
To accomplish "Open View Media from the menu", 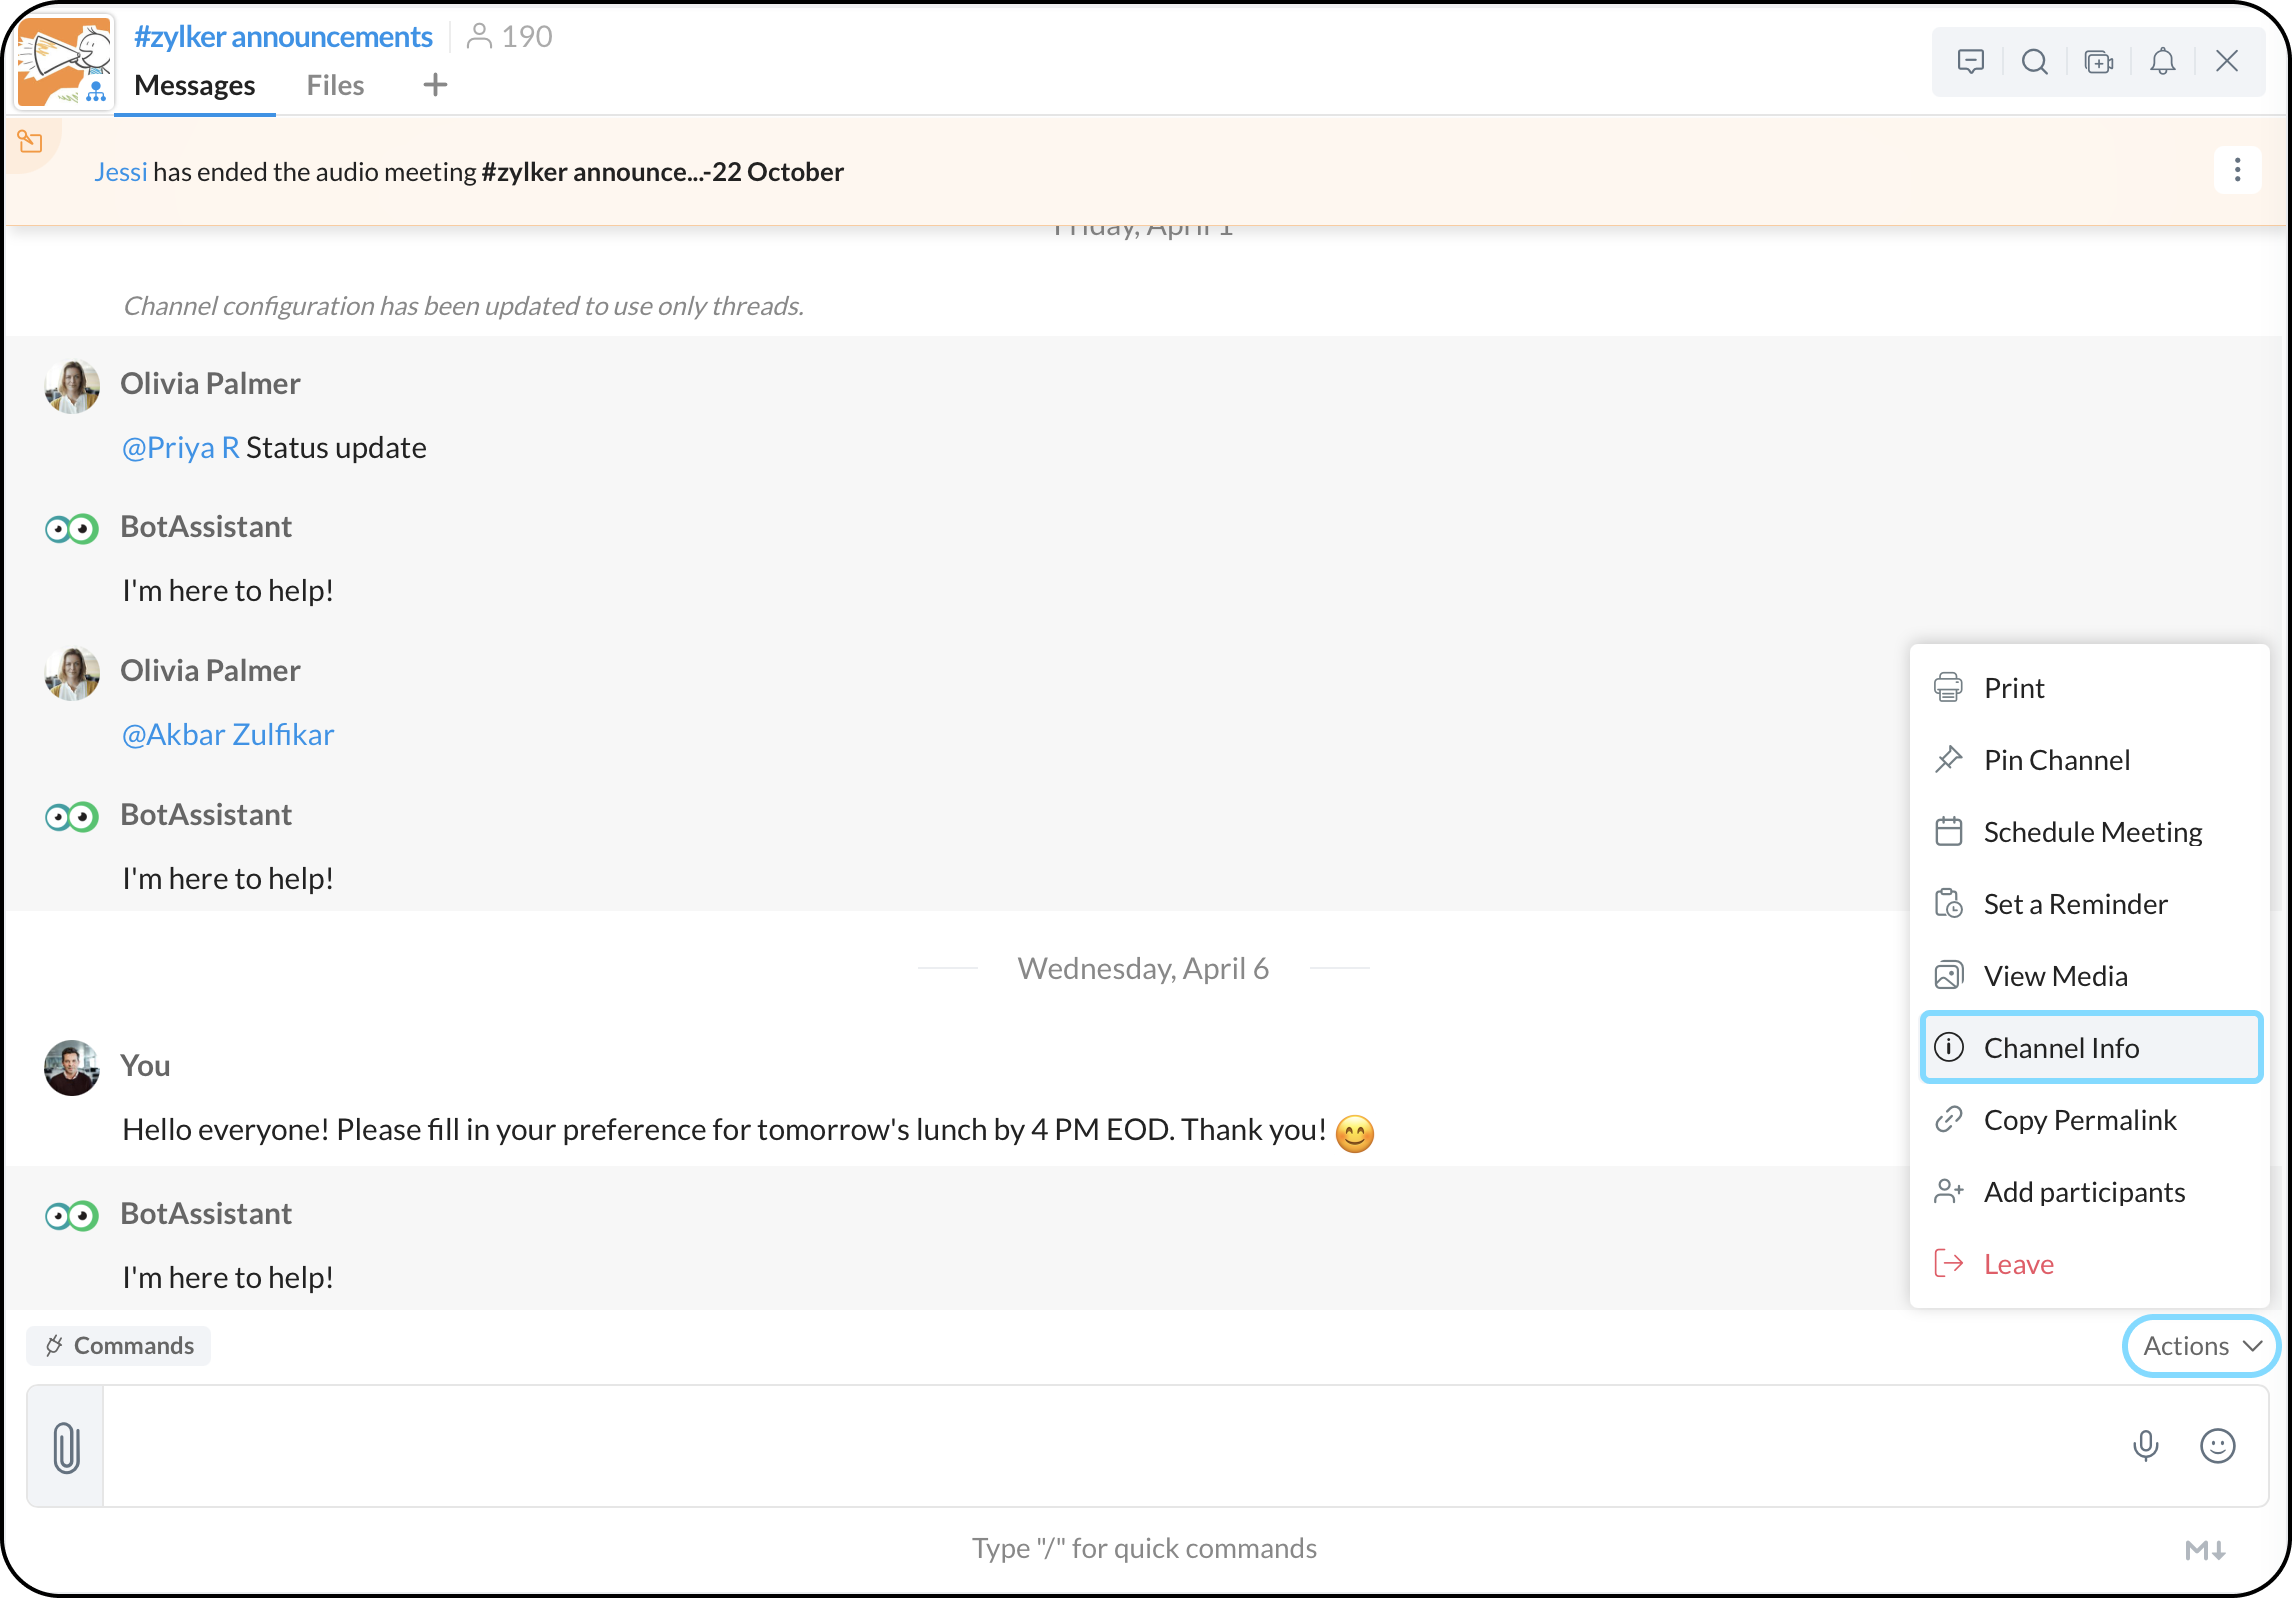I will point(2090,976).
